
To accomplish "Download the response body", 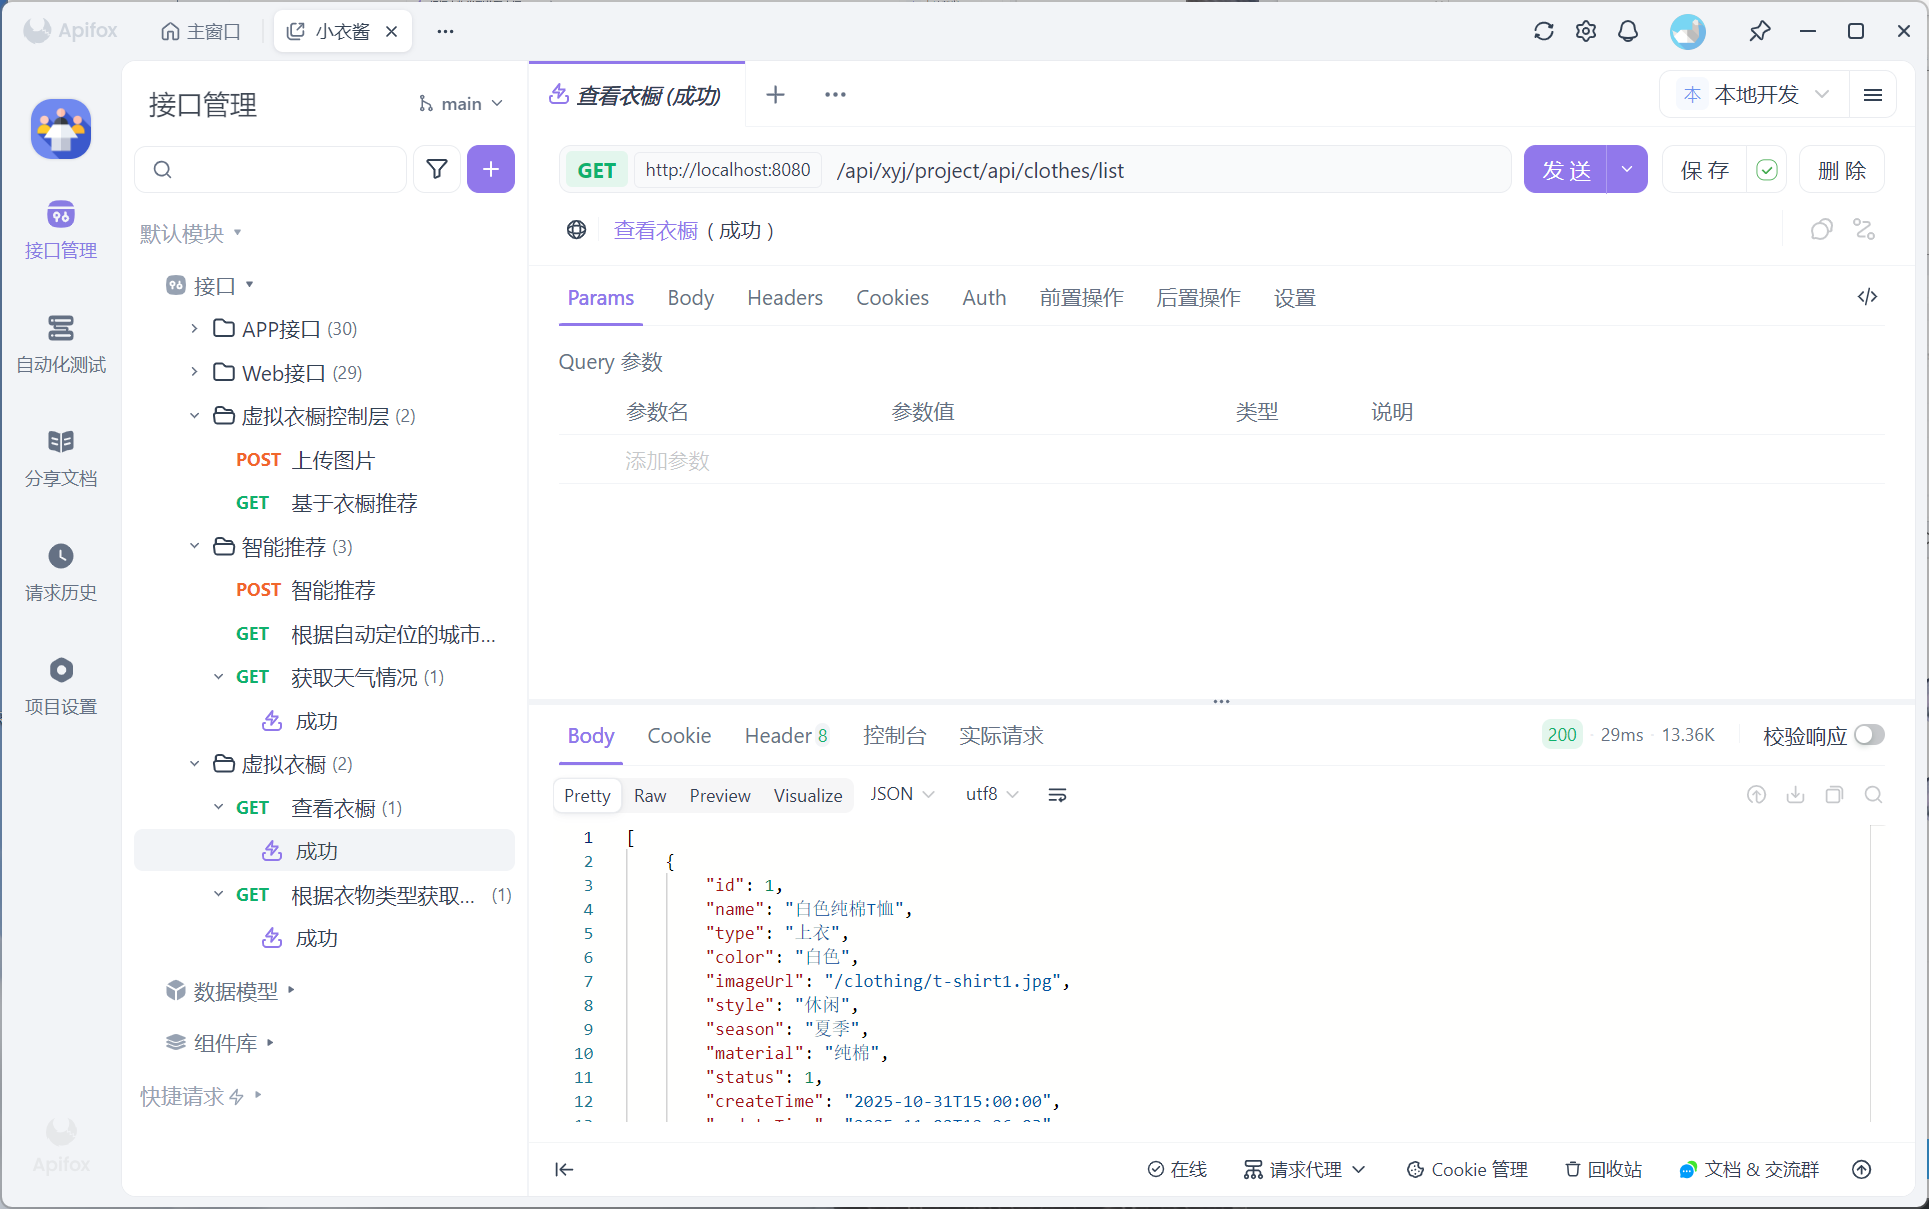I will point(1795,795).
